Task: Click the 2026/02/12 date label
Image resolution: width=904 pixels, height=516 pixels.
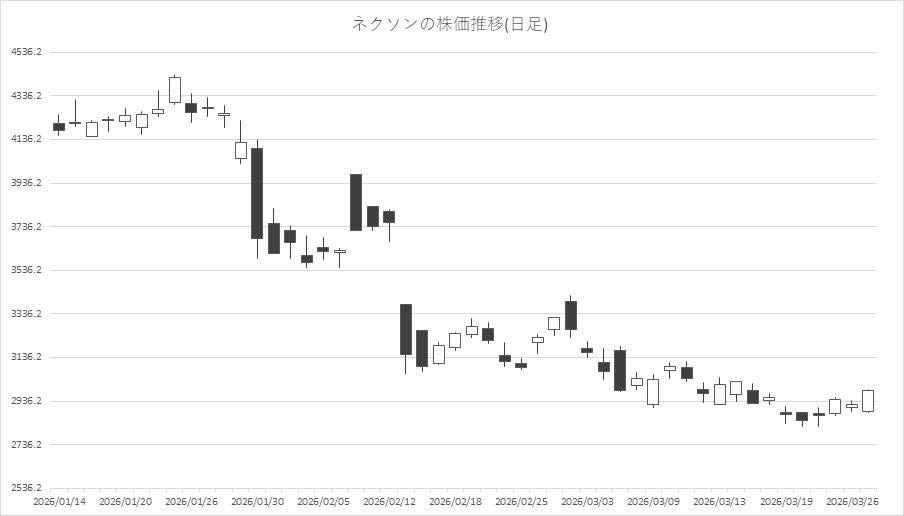Action: click(x=390, y=501)
